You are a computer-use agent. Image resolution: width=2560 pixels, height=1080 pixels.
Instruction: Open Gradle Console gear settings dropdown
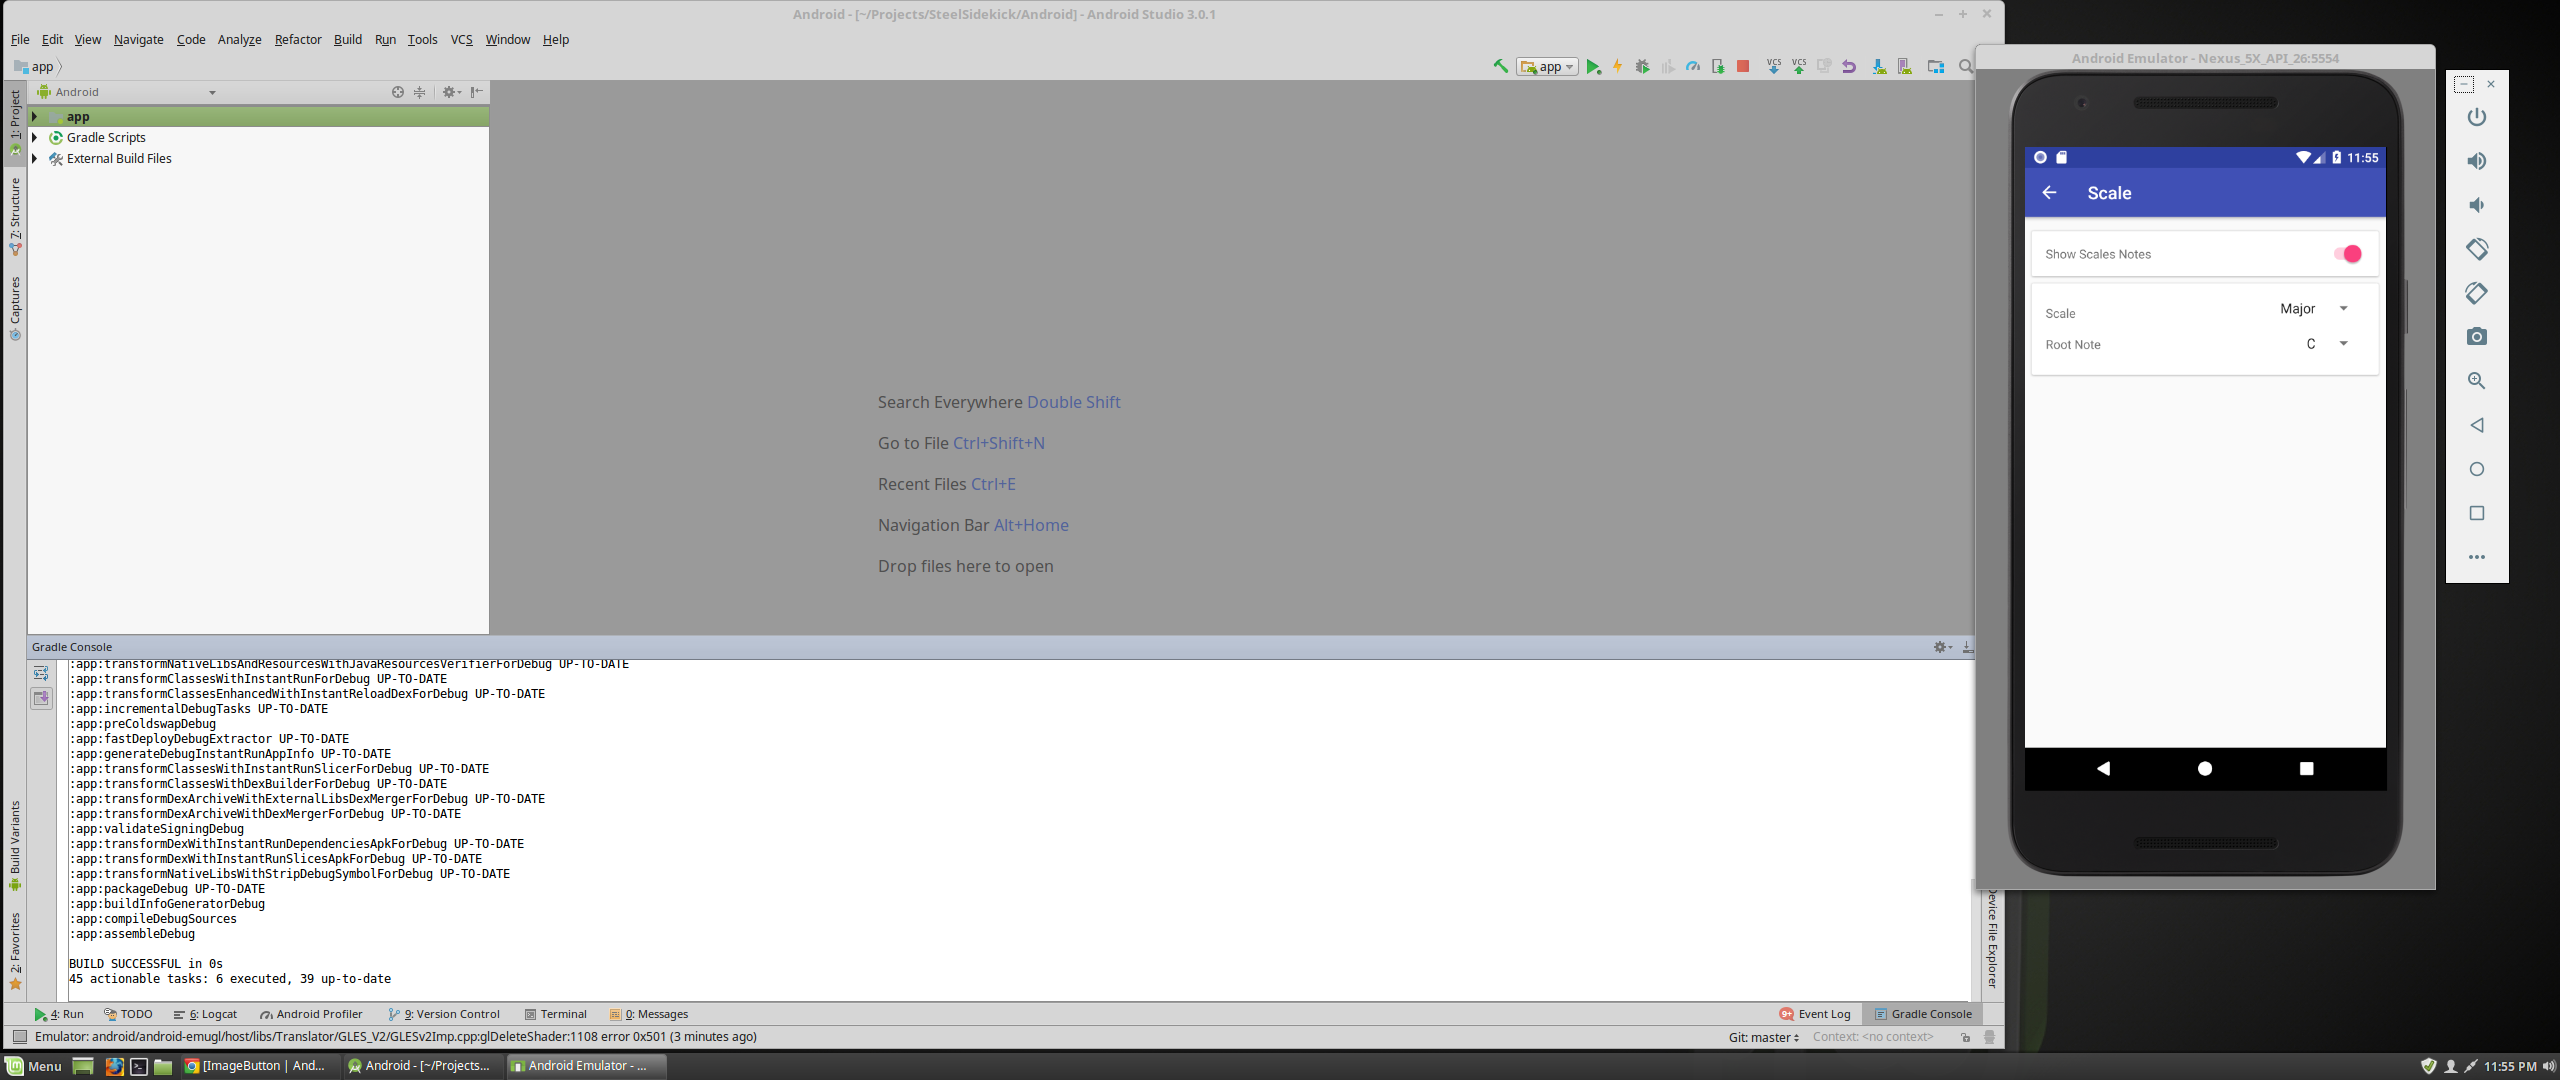(1942, 647)
